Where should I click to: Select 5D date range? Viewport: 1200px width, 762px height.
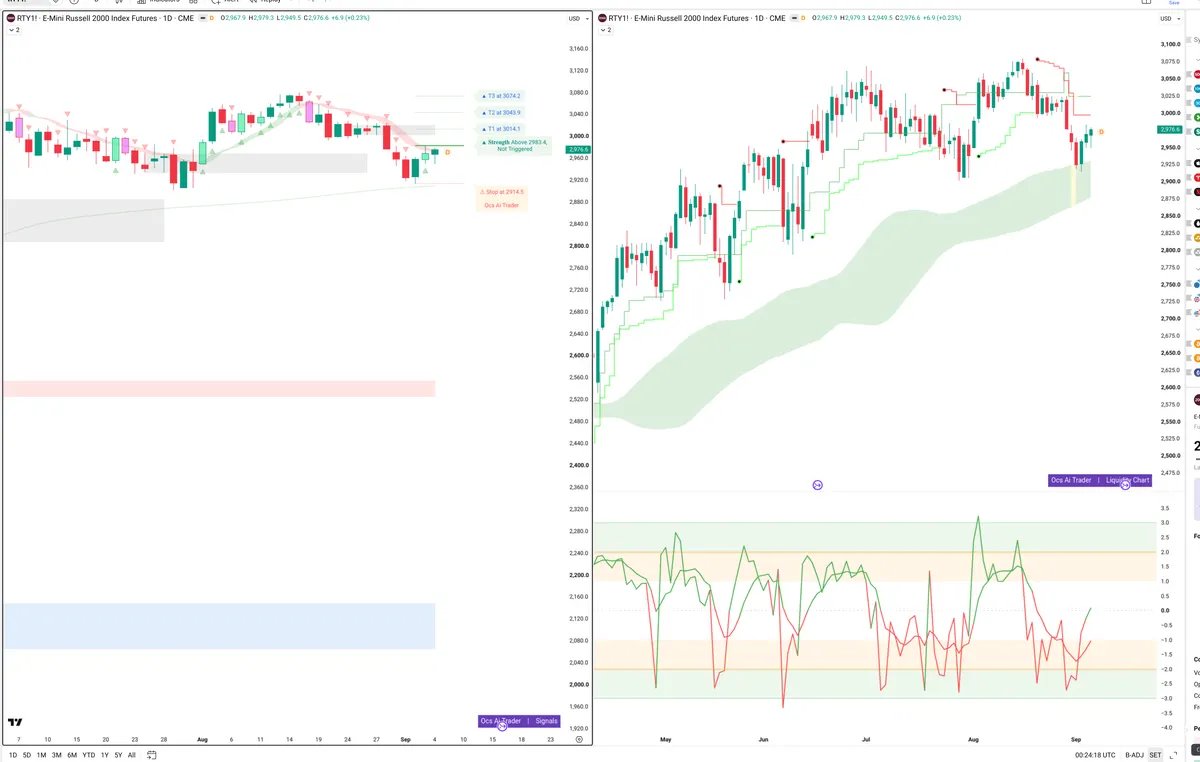tap(27, 755)
